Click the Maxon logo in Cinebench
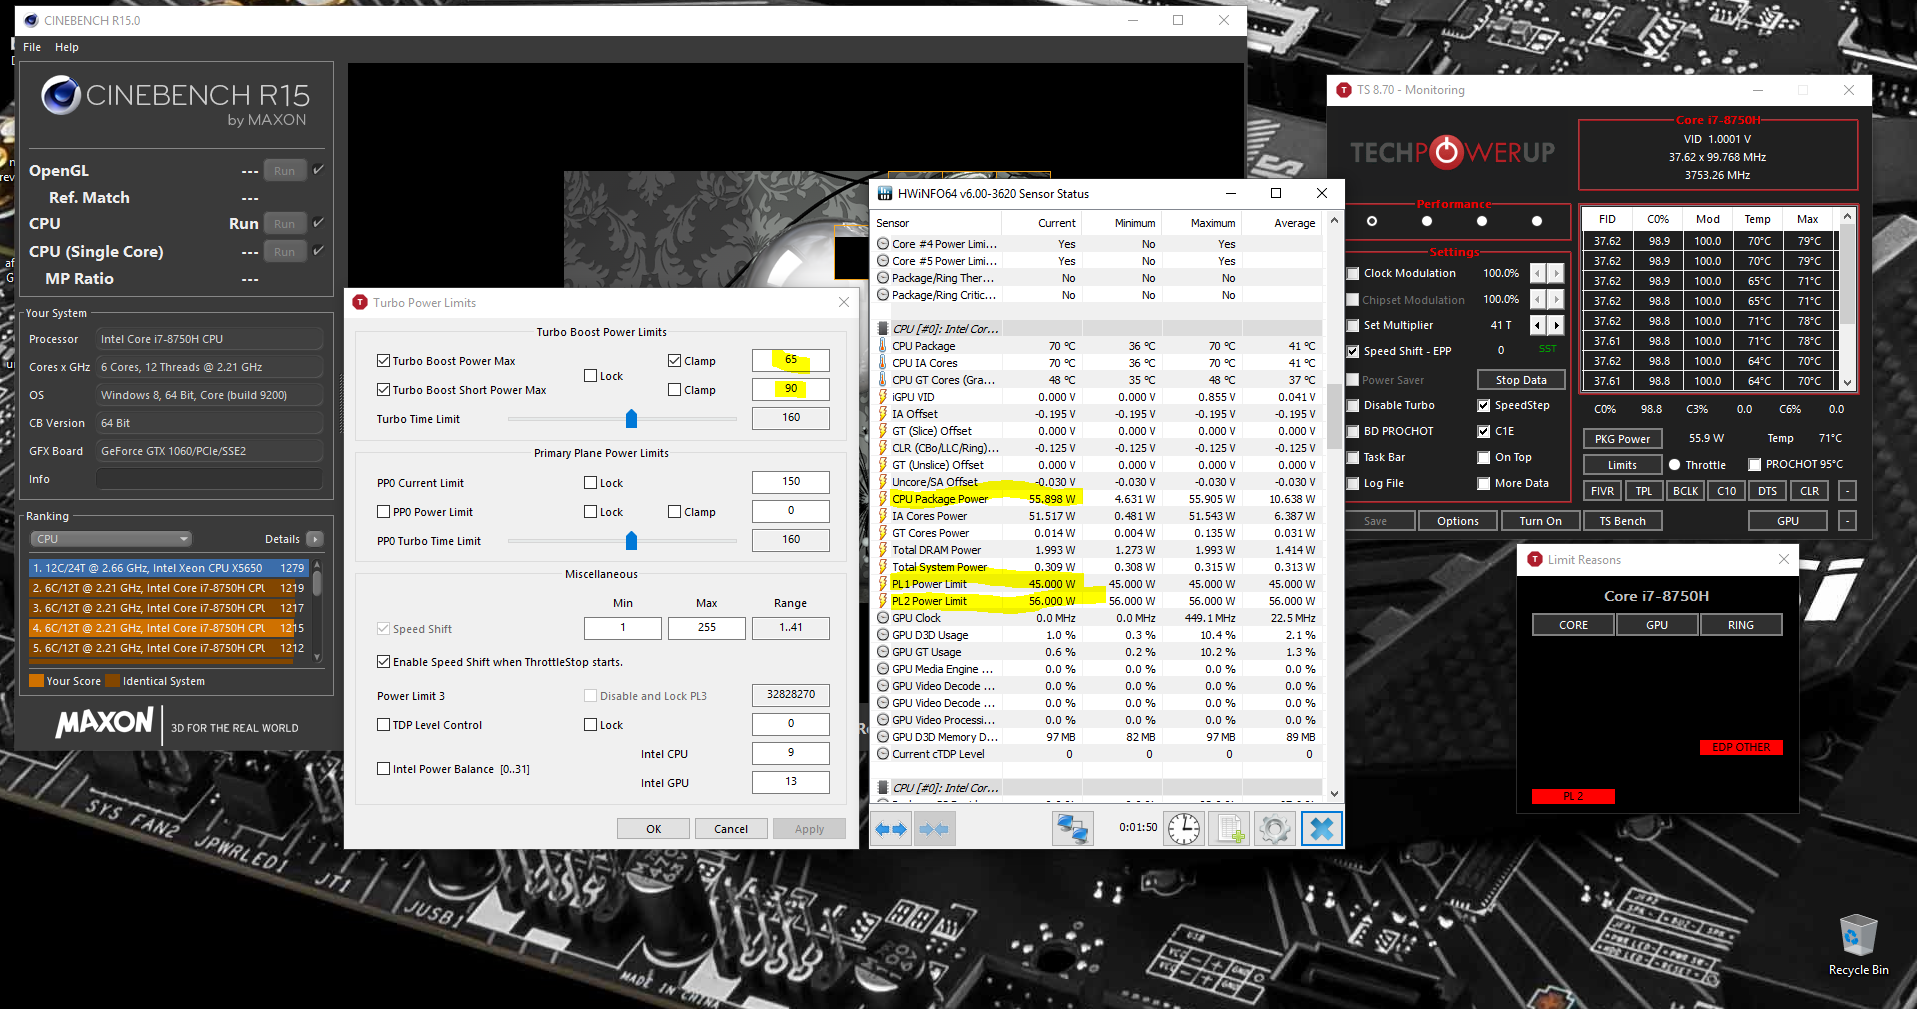The width and height of the screenshot is (1917, 1009). [105, 723]
